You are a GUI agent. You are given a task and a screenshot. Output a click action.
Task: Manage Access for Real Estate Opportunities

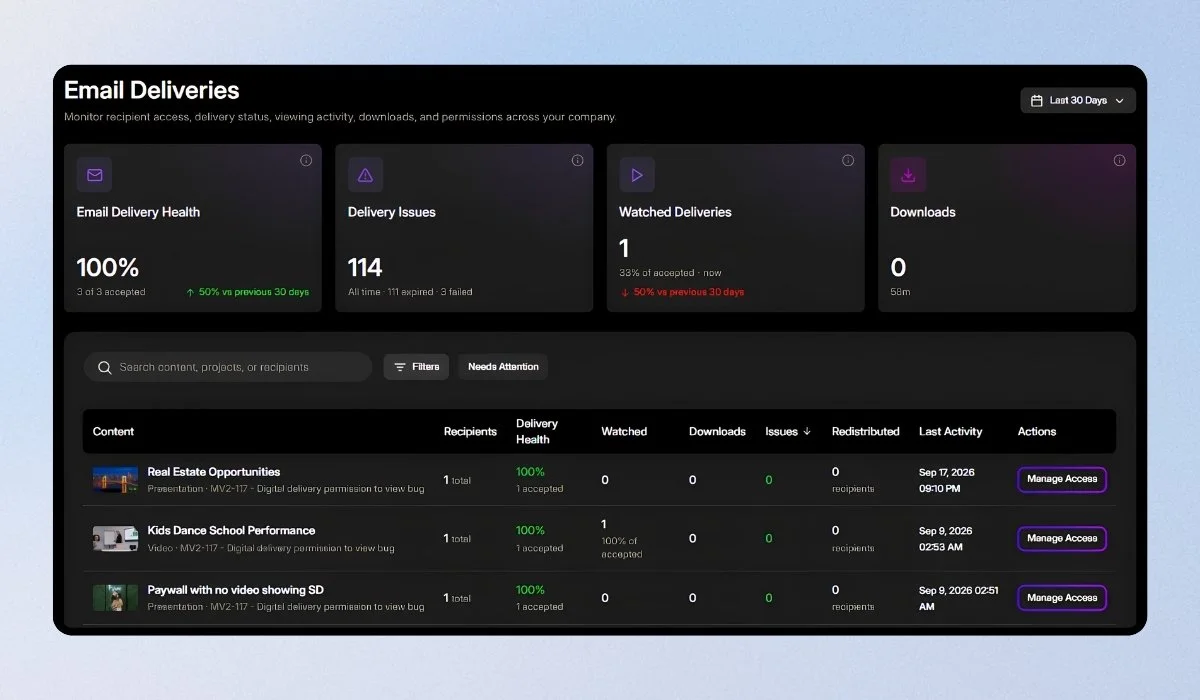1062,479
